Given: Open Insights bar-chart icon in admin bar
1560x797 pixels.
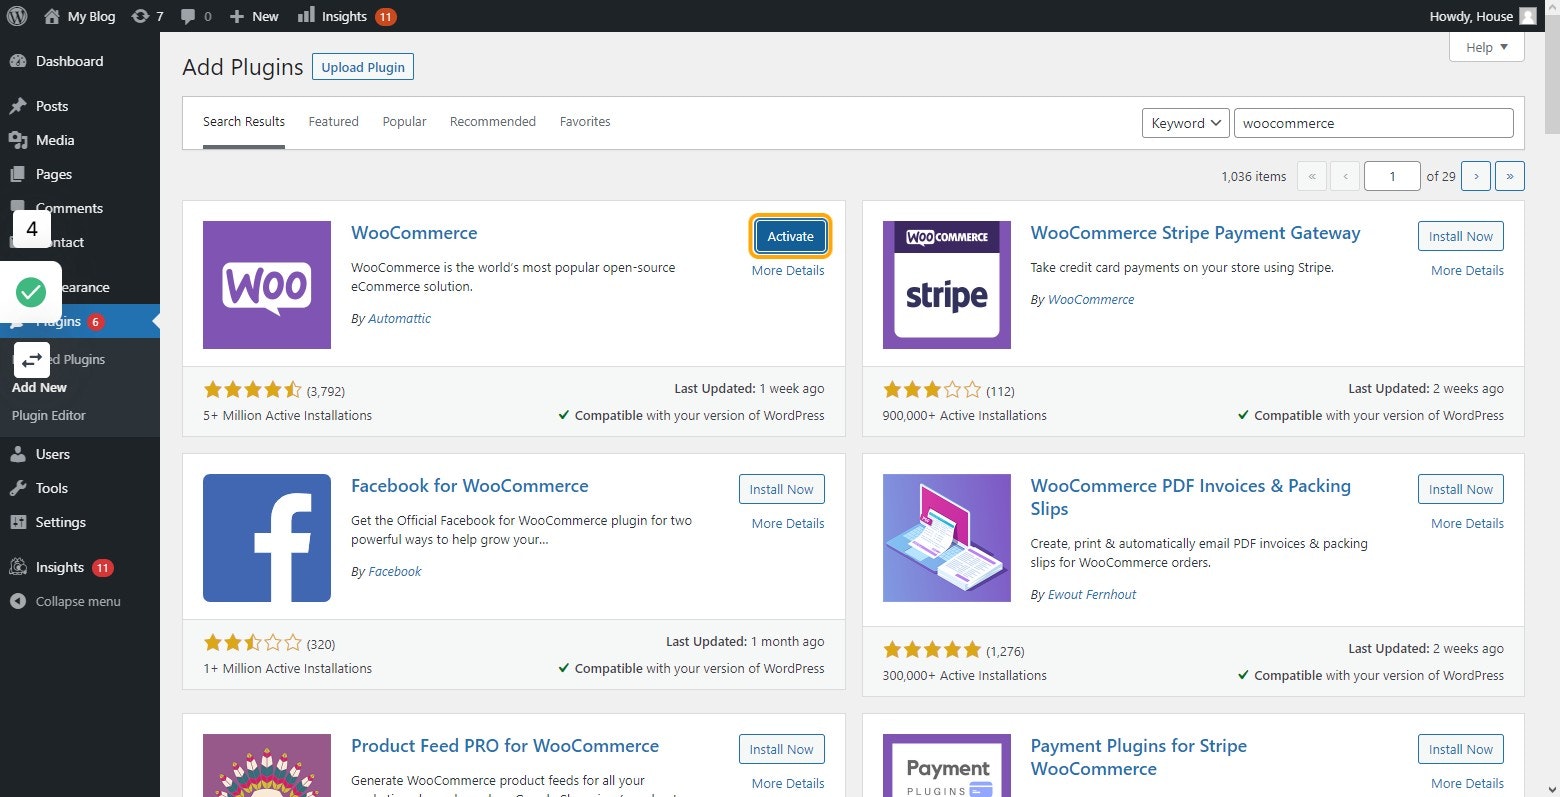Looking at the screenshot, I should click(306, 15).
